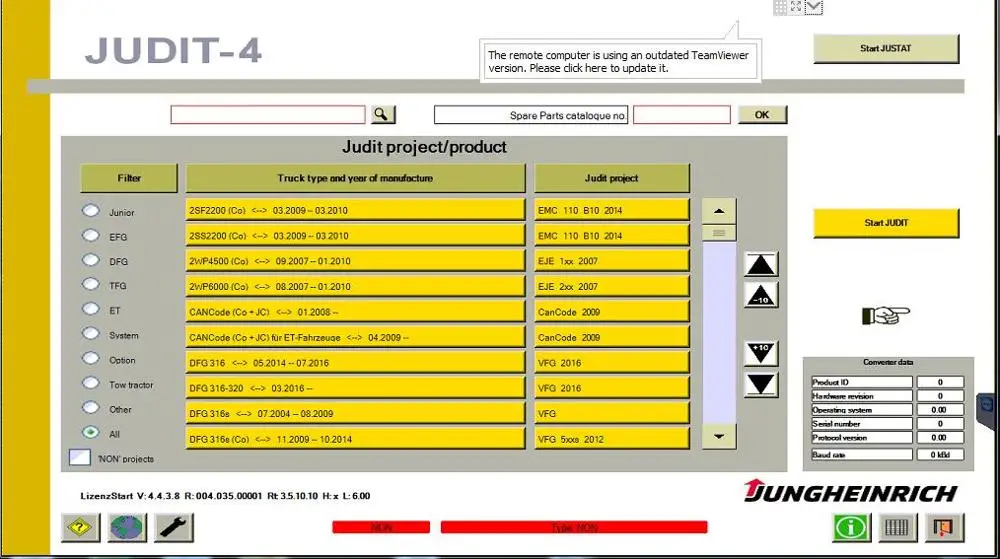The image size is (1000, 559).
Task: Click the Judit project header
Action: tap(612, 178)
